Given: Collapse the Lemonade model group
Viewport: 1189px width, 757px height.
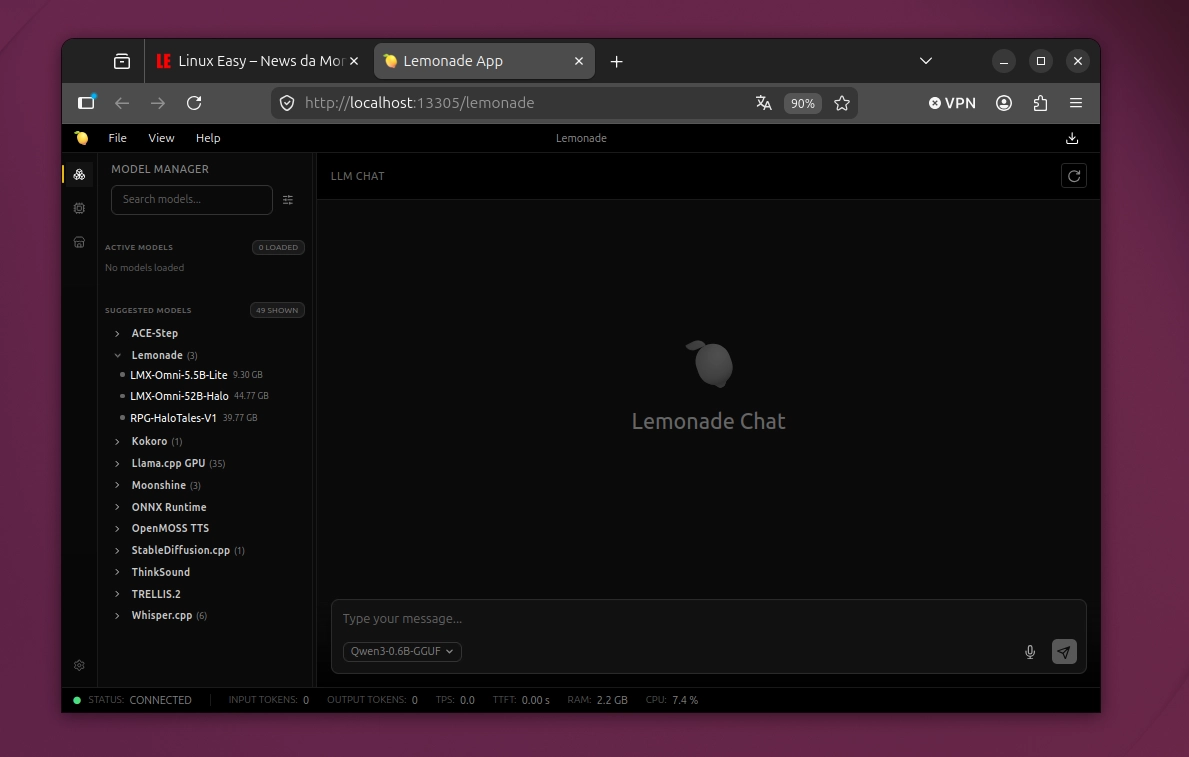Looking at the screenshot, I should (117, 355).
